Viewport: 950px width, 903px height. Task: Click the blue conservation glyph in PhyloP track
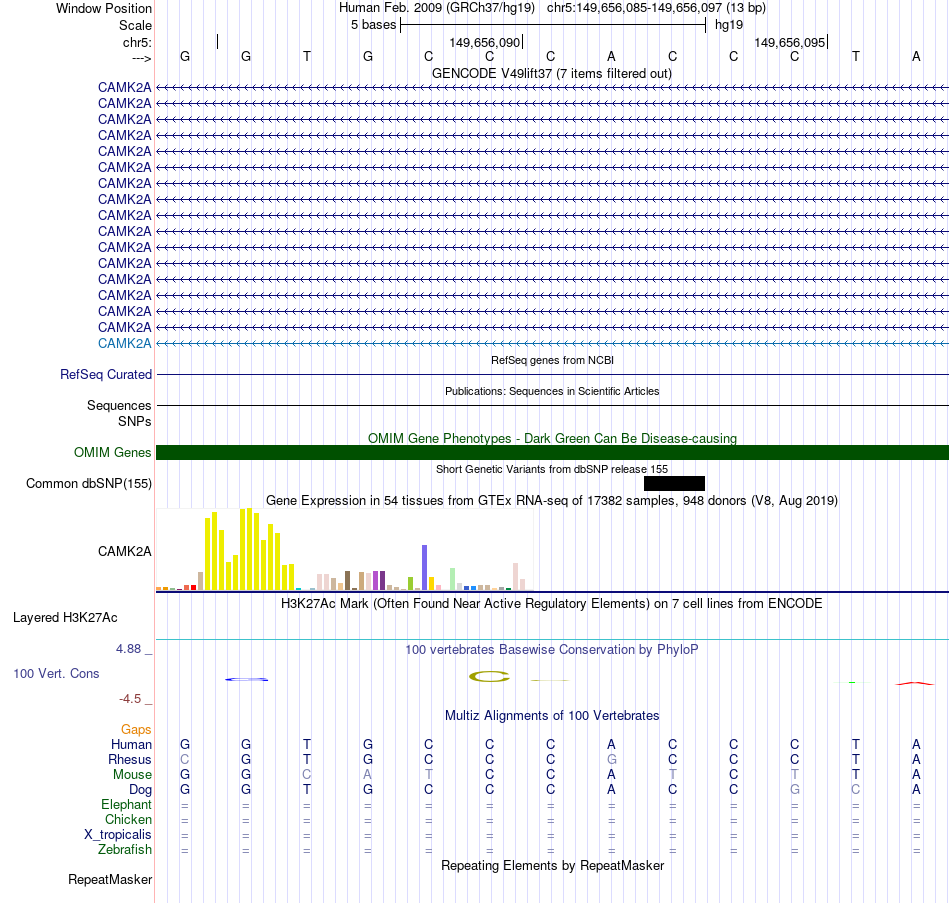coord(247,679)
